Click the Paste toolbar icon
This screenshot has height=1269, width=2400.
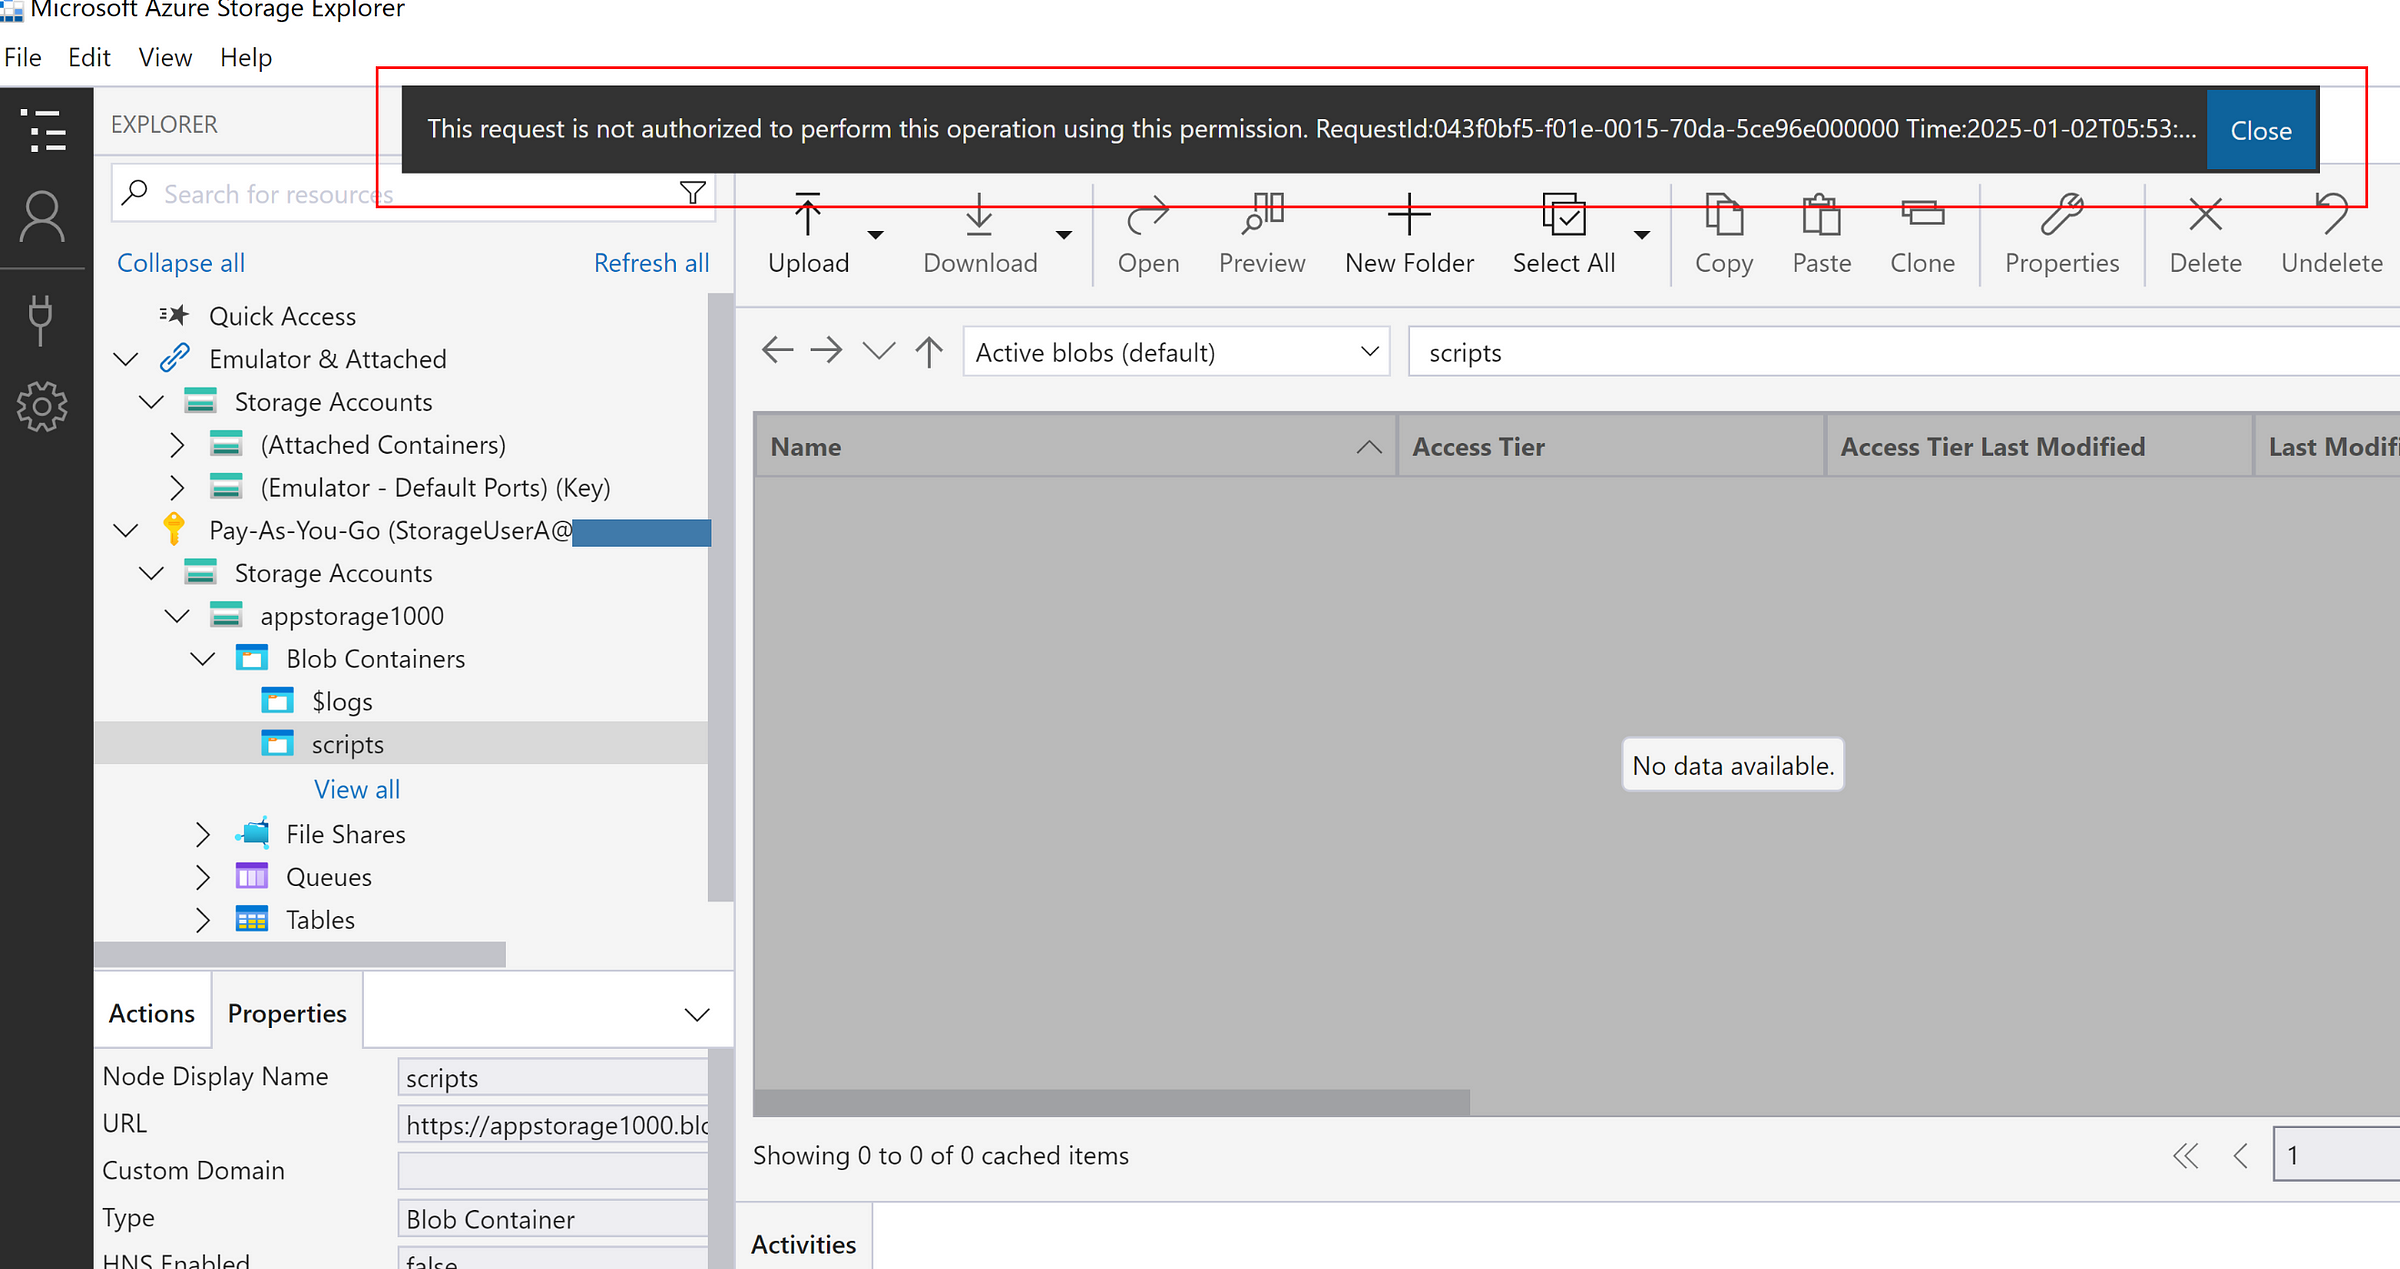pos(1821,215)
